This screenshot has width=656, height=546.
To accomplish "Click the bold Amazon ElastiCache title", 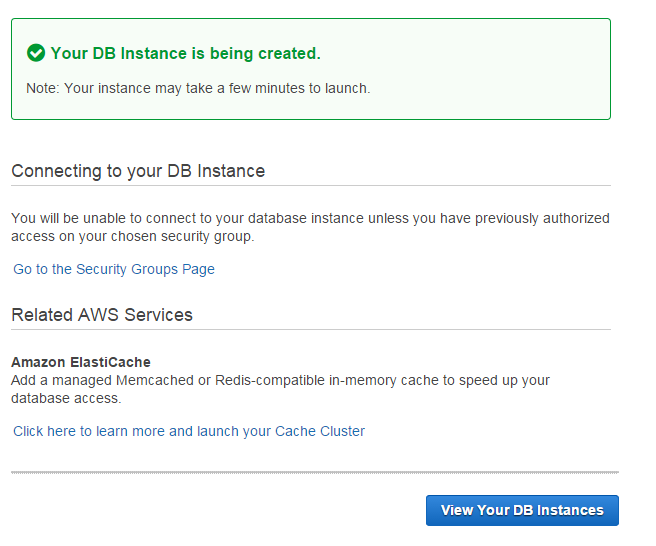I will coord(81,362).
